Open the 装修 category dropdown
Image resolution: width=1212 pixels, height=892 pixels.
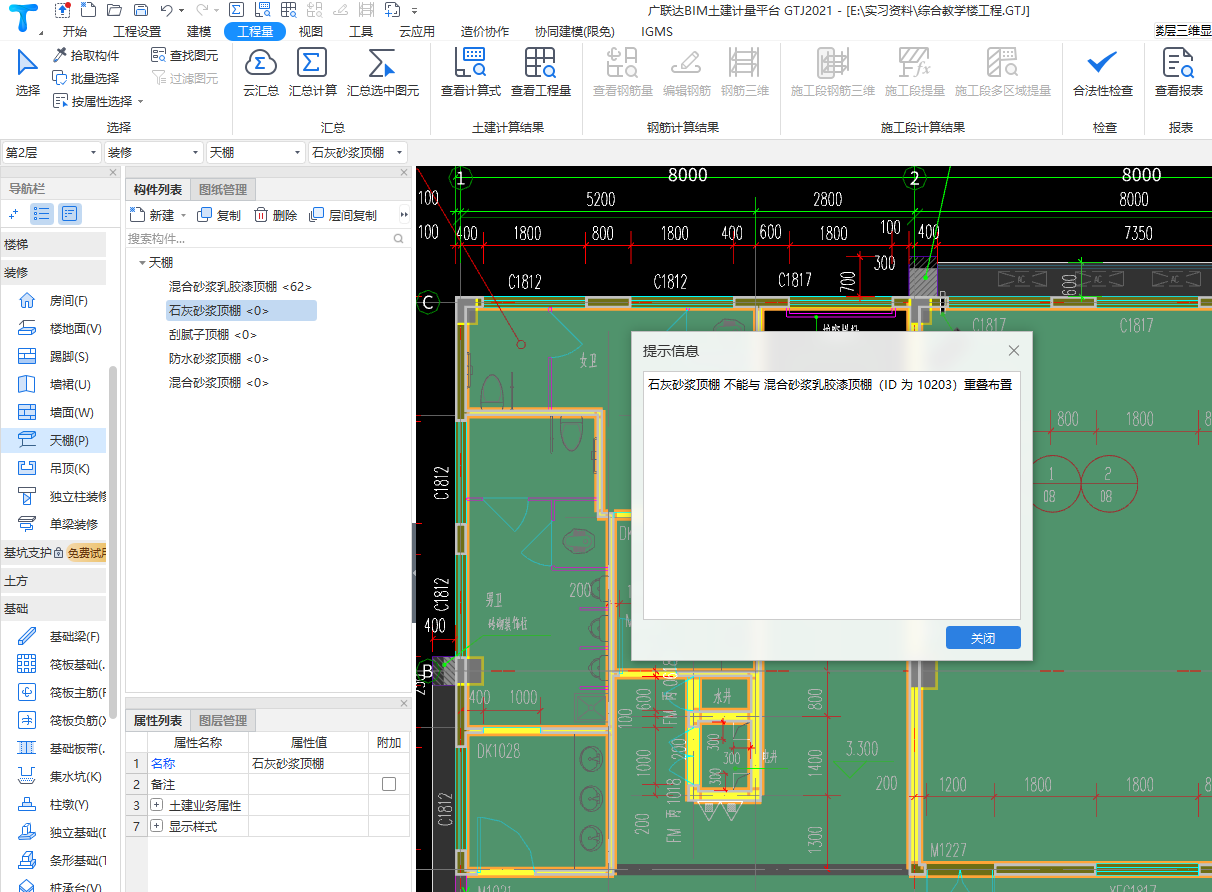click(x=153, y=152)
